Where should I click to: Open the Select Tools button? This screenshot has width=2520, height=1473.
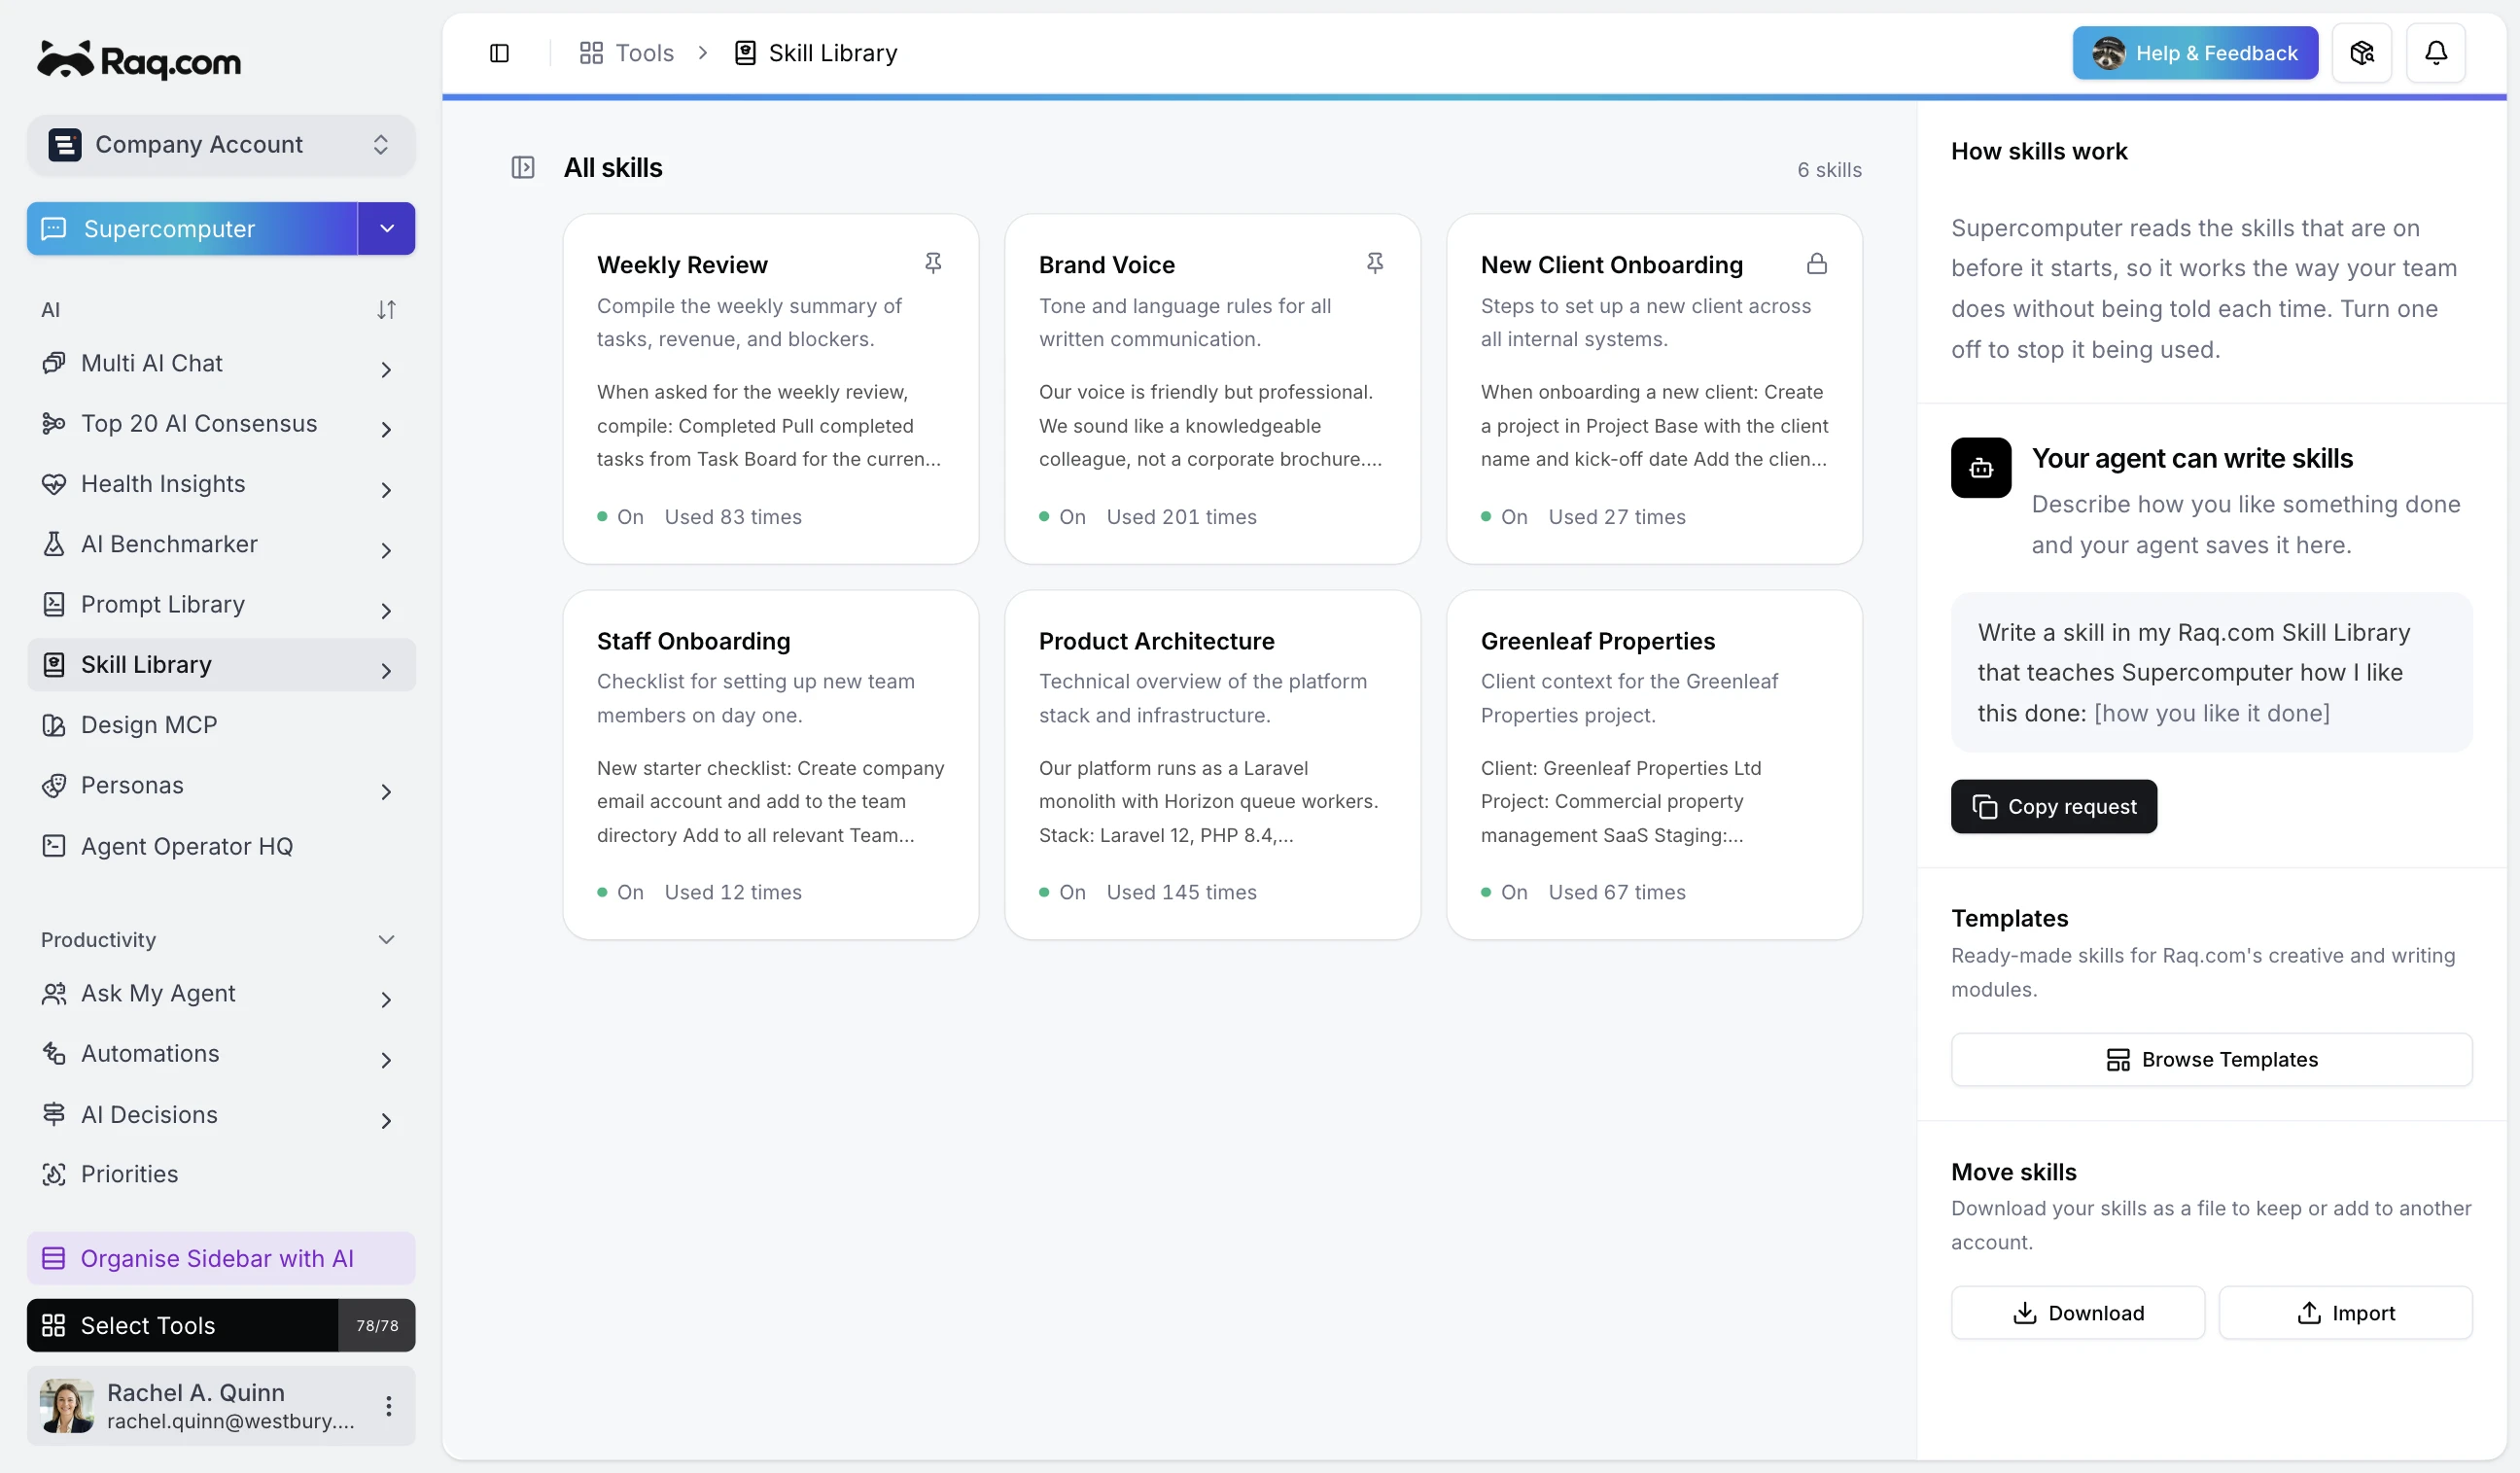tap(221, 1325)
